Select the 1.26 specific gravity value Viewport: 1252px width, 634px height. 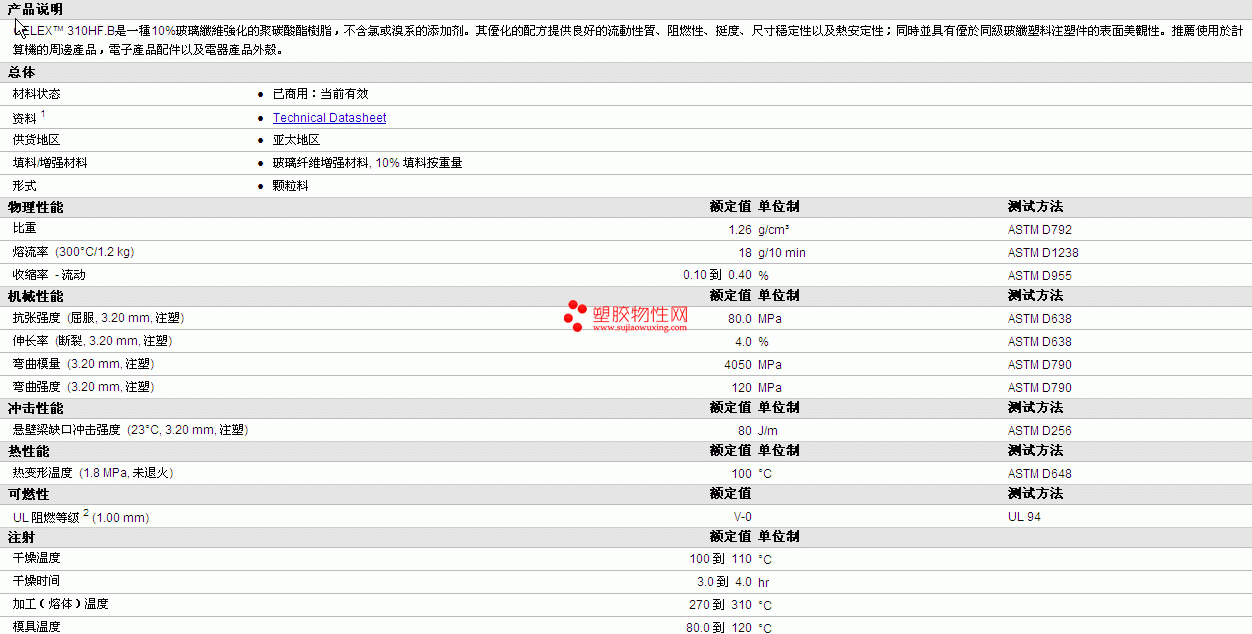click(x=740, y=230)
